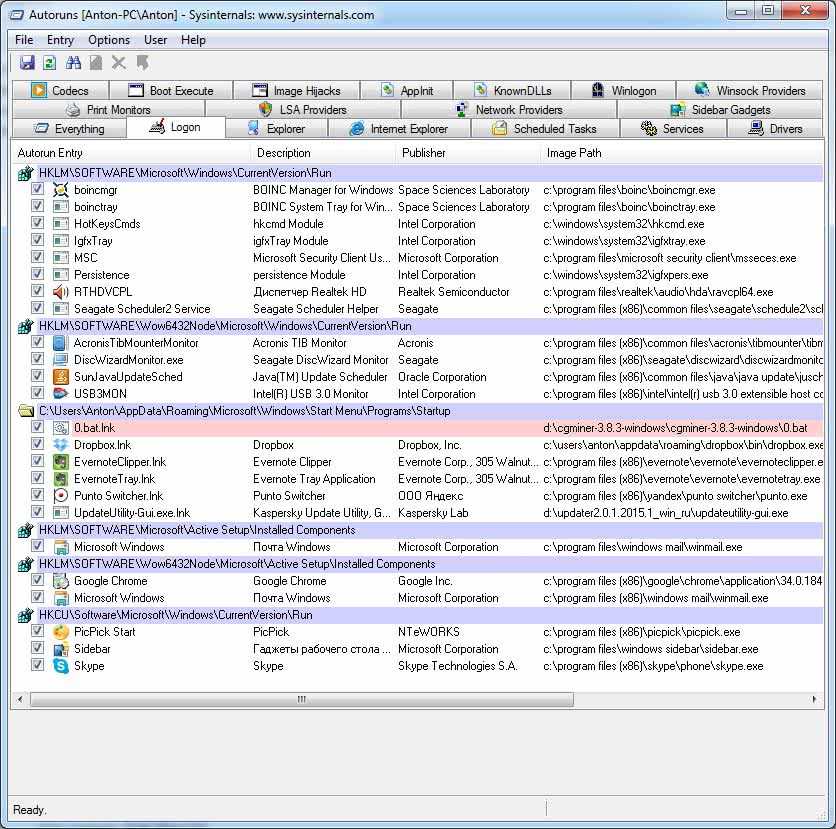The width and height of the screenshot is (836, 829).
Task: Click the horizontal scrollbar right arrow
Action: point(817,700)
